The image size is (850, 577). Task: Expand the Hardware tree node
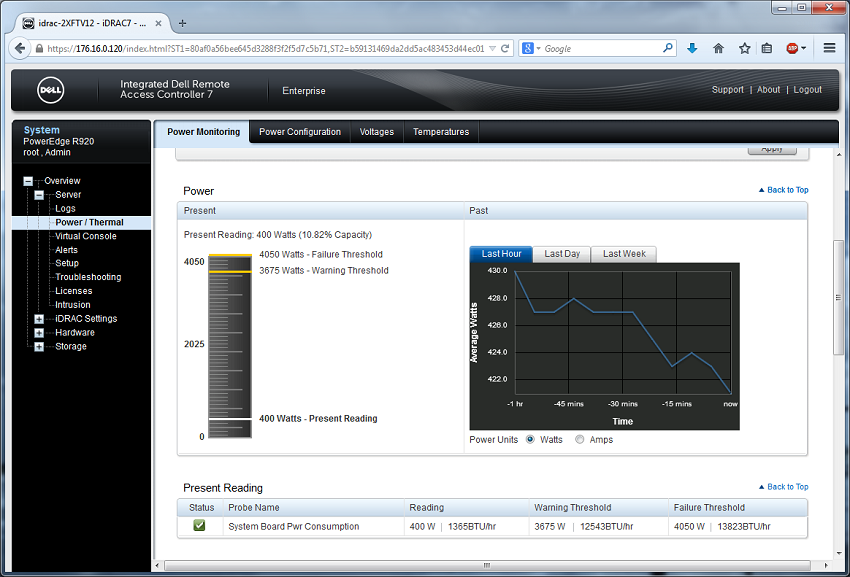click(x=39, y=333)
